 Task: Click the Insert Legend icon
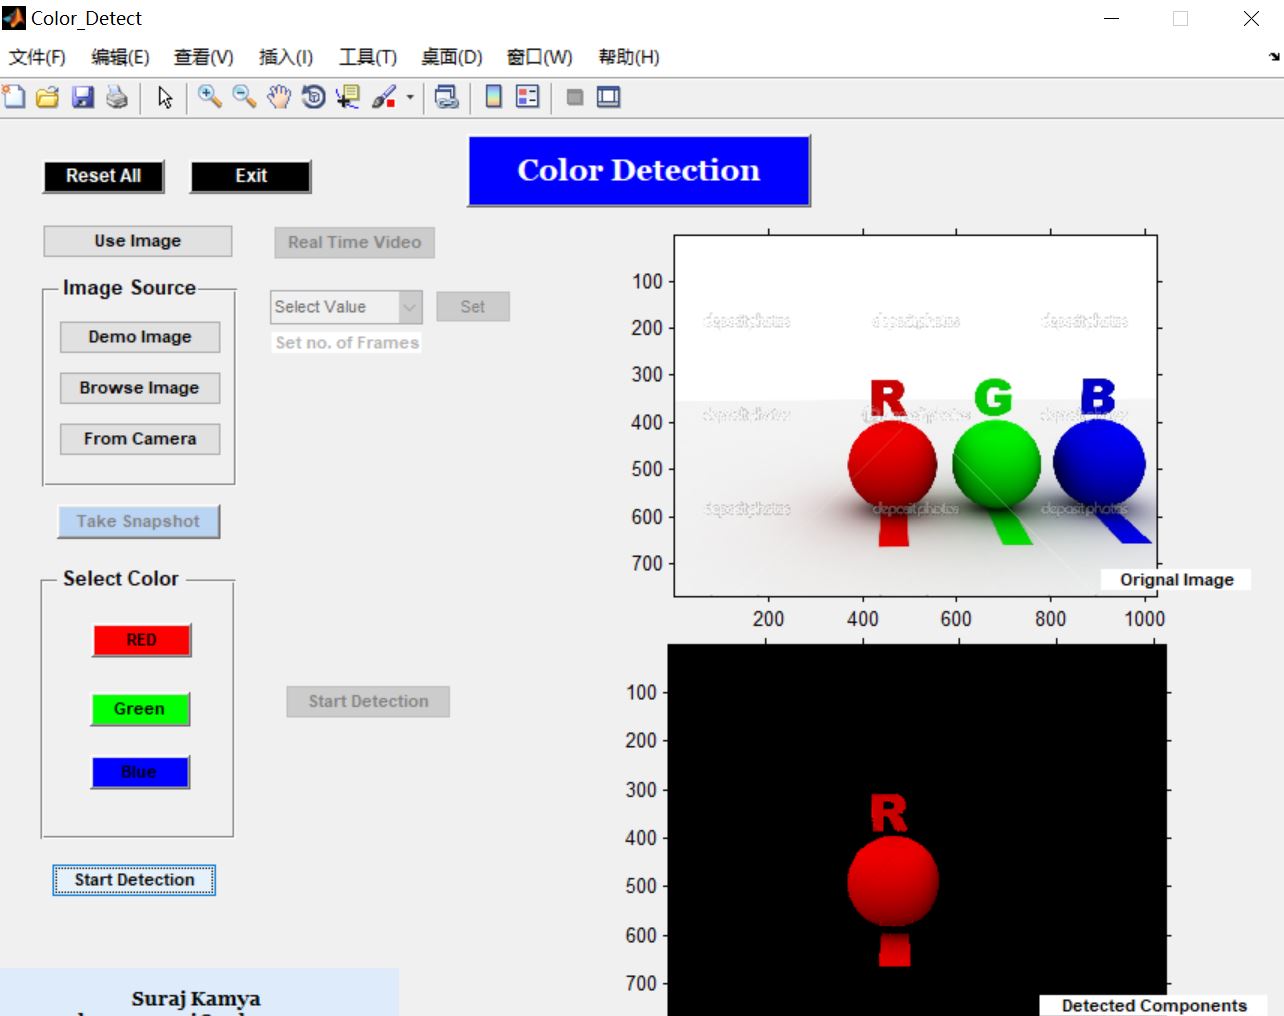(527, 97)
